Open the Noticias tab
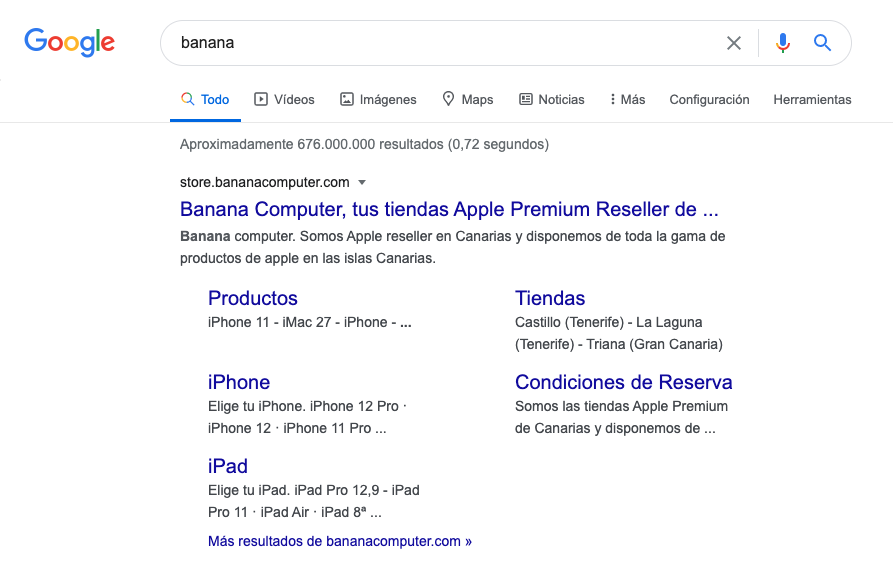 point(551,100)
